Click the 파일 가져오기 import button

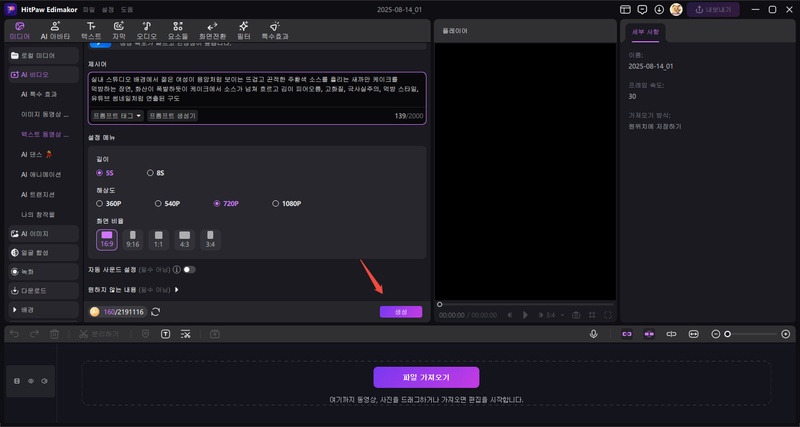[426, 378]
